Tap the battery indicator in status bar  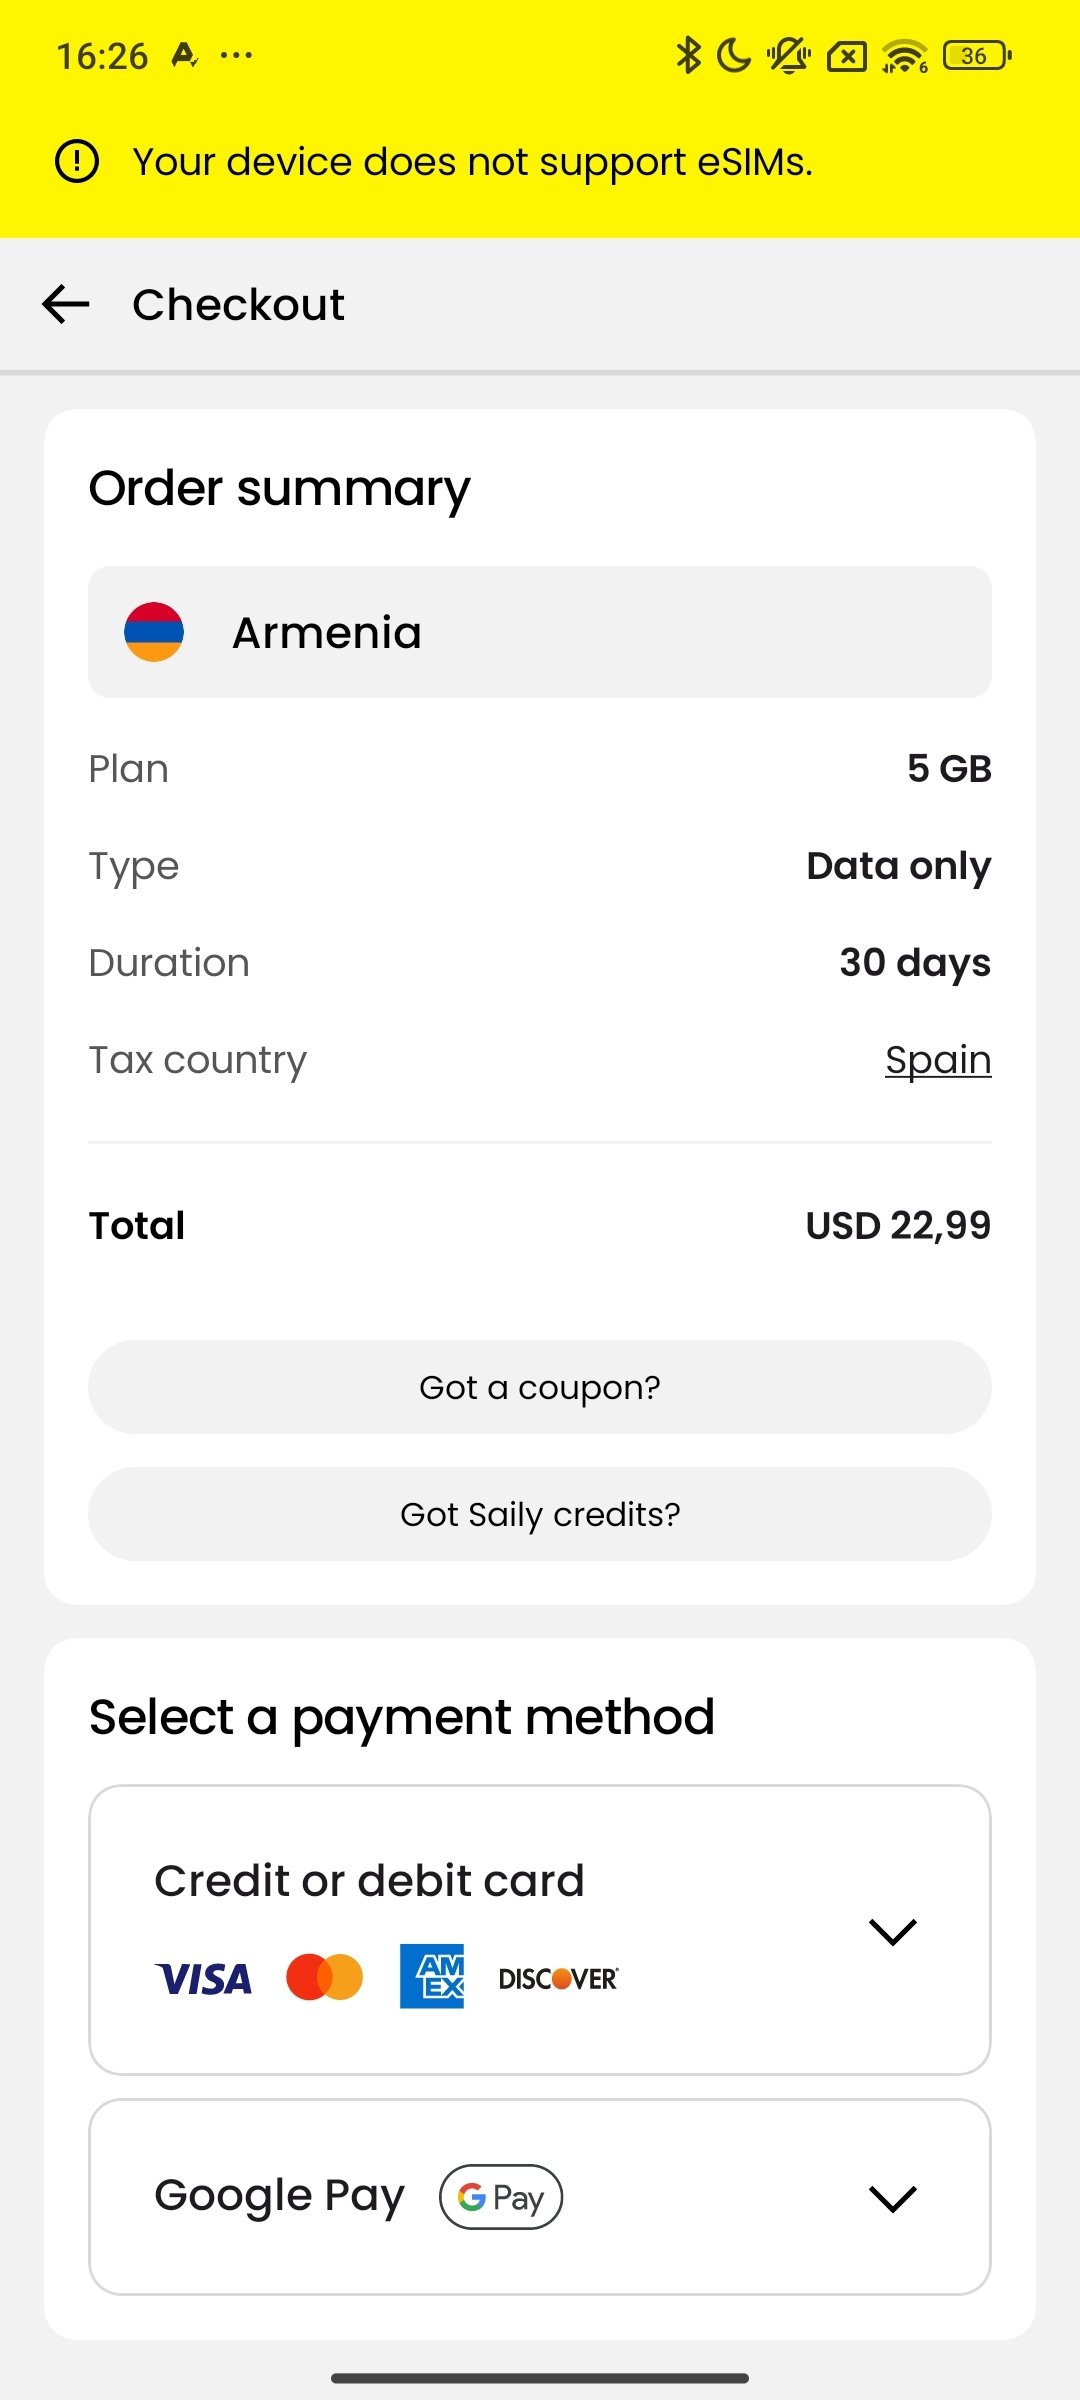point(977,56)
